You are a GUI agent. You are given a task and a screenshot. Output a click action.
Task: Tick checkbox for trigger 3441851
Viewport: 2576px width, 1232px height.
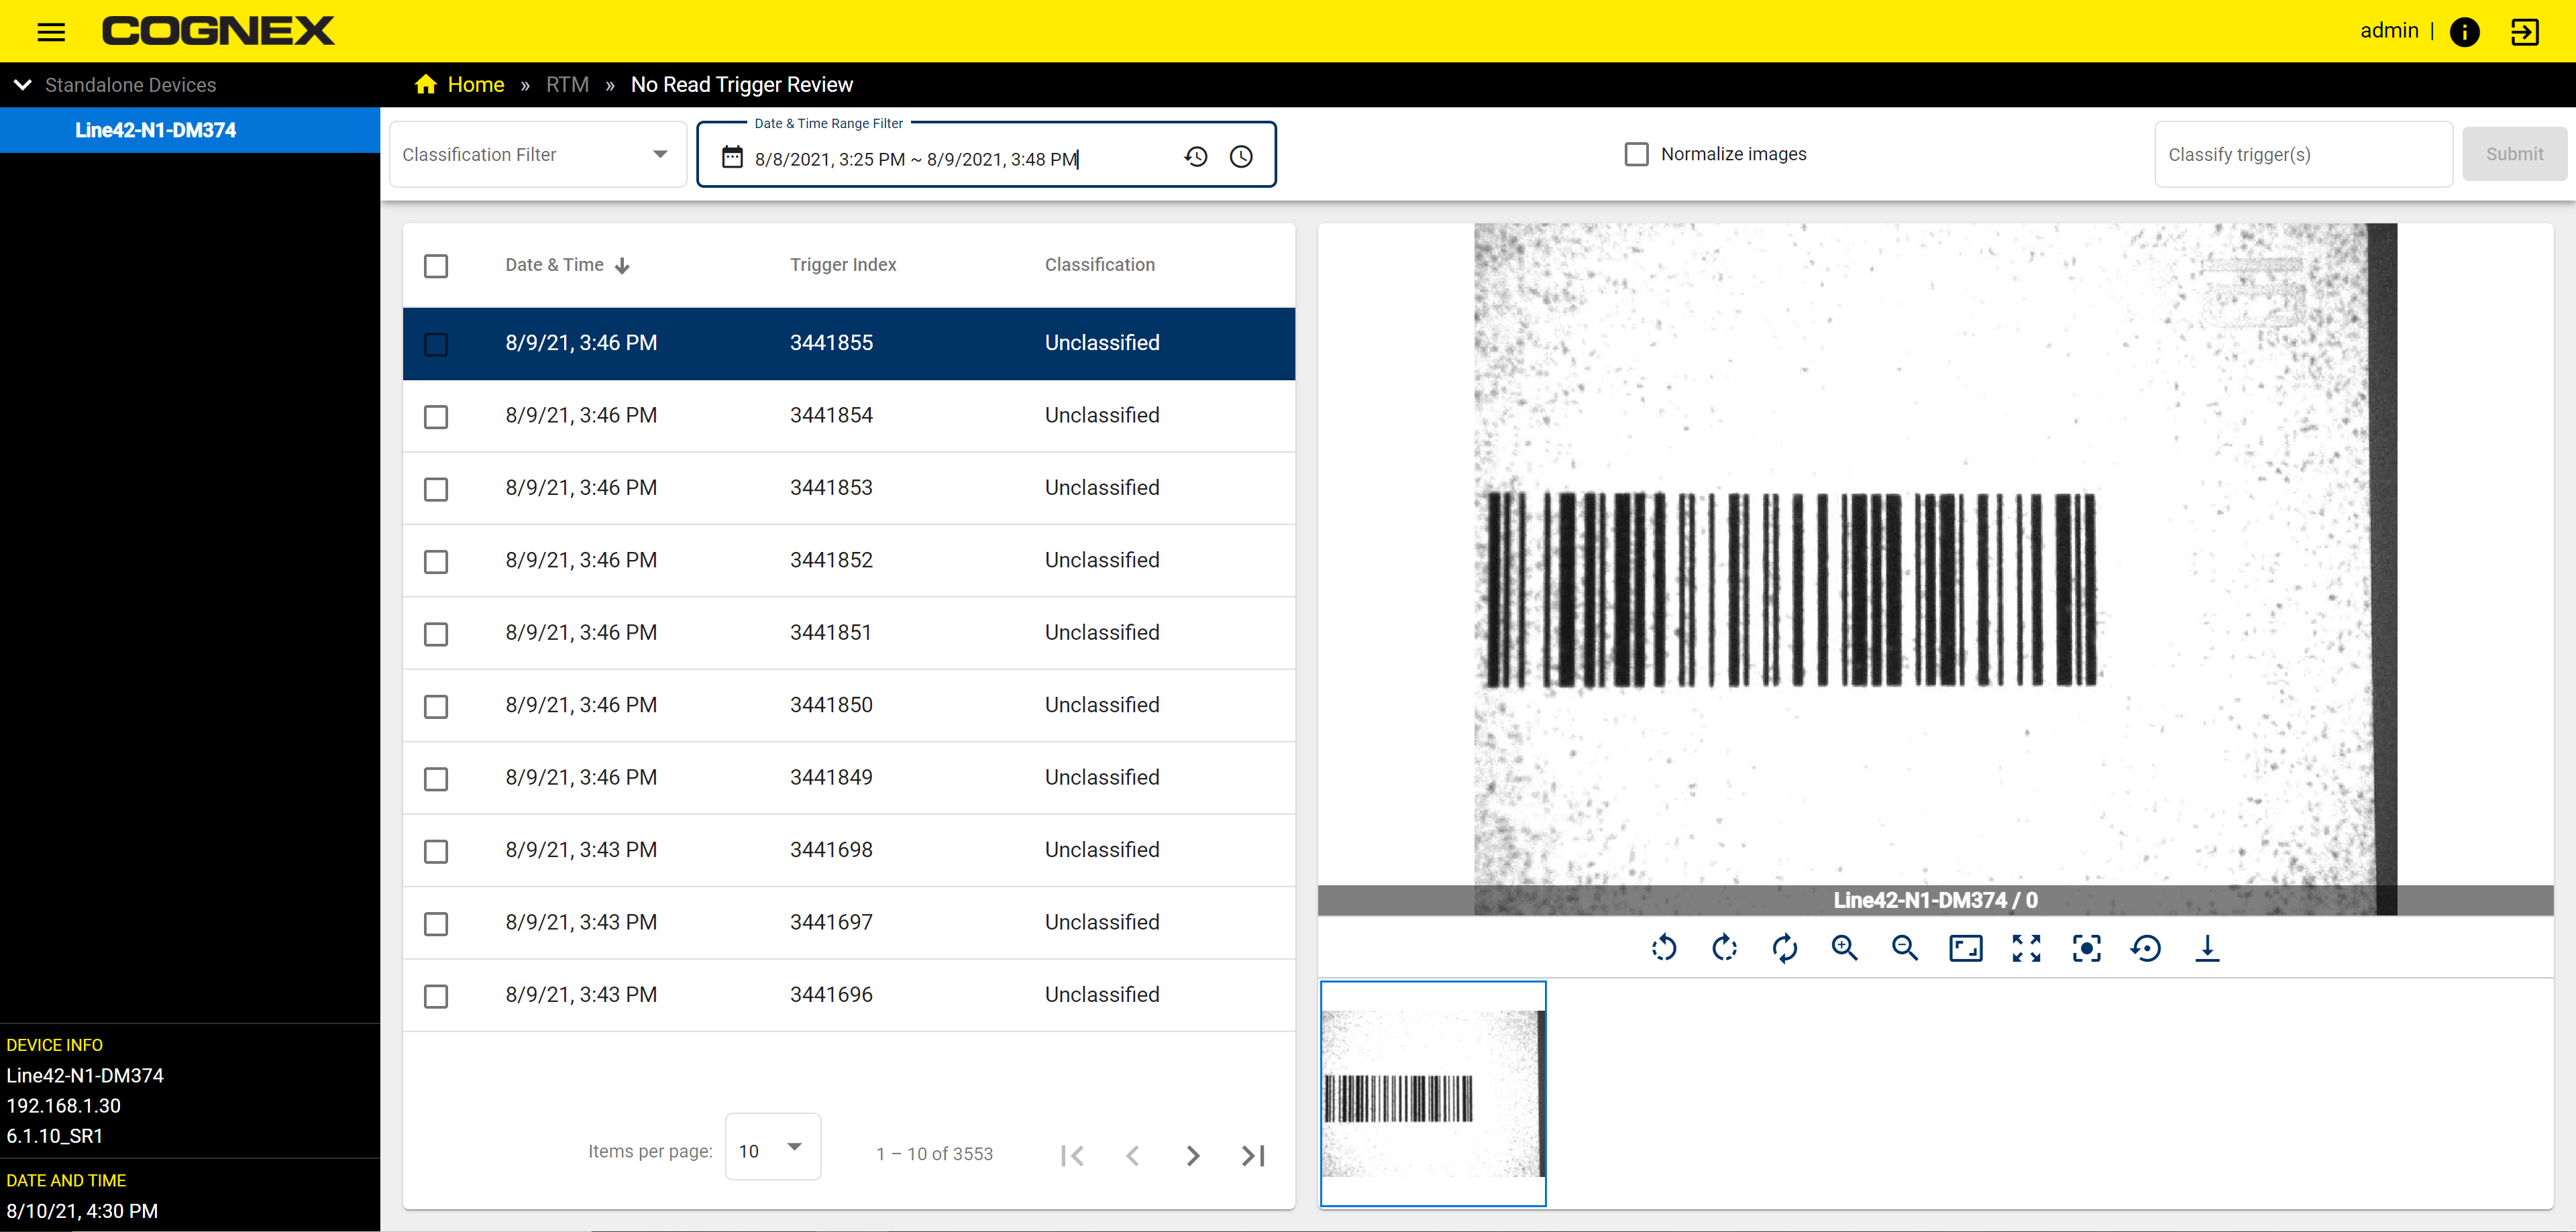tap(436, 634)
